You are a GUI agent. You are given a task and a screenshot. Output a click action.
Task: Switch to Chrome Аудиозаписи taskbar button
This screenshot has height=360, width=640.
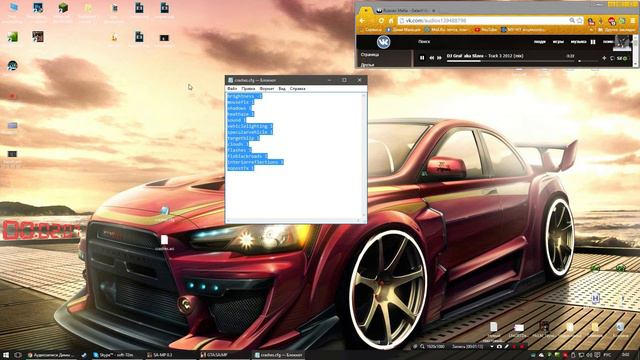point(52,355)
